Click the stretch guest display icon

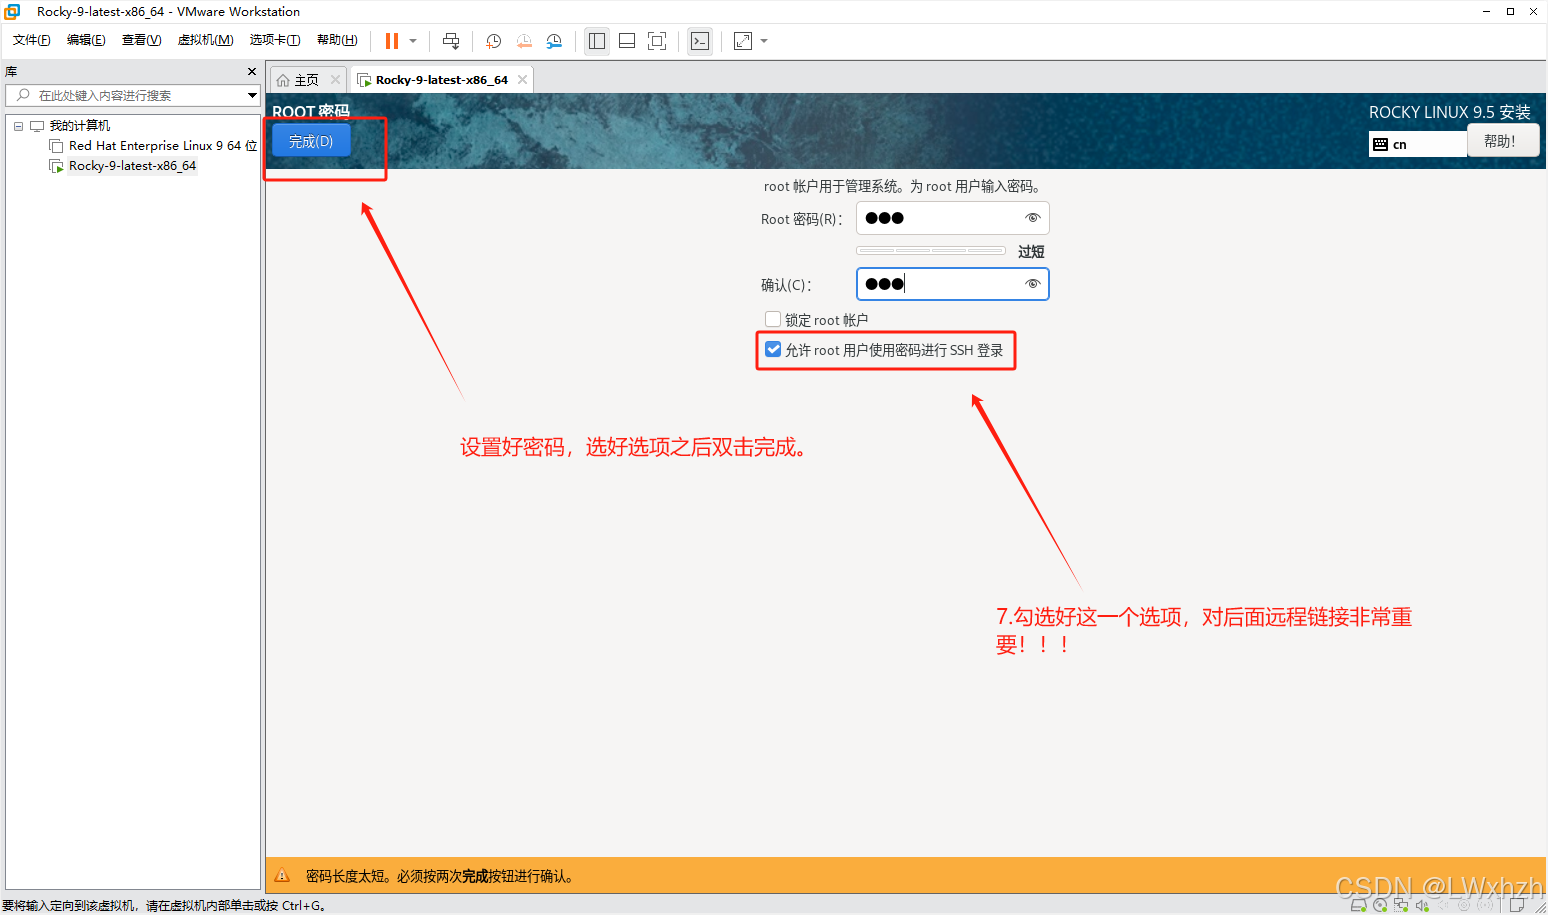pyautogui.click(x=743, y=41)
